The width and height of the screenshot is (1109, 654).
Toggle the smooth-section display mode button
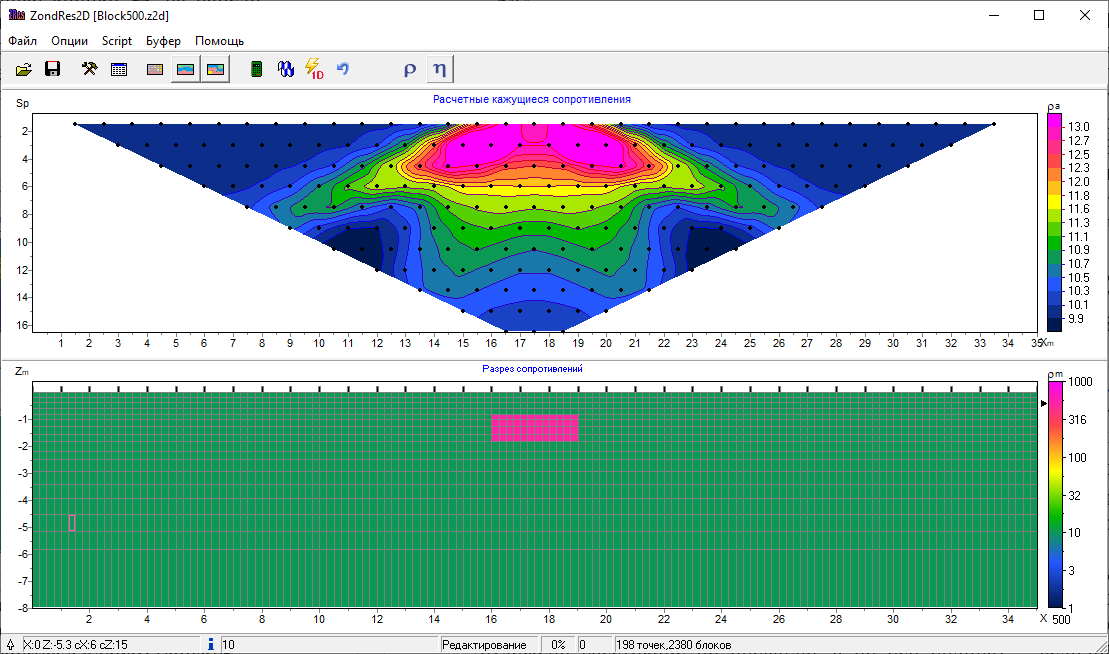coord(185,69)
